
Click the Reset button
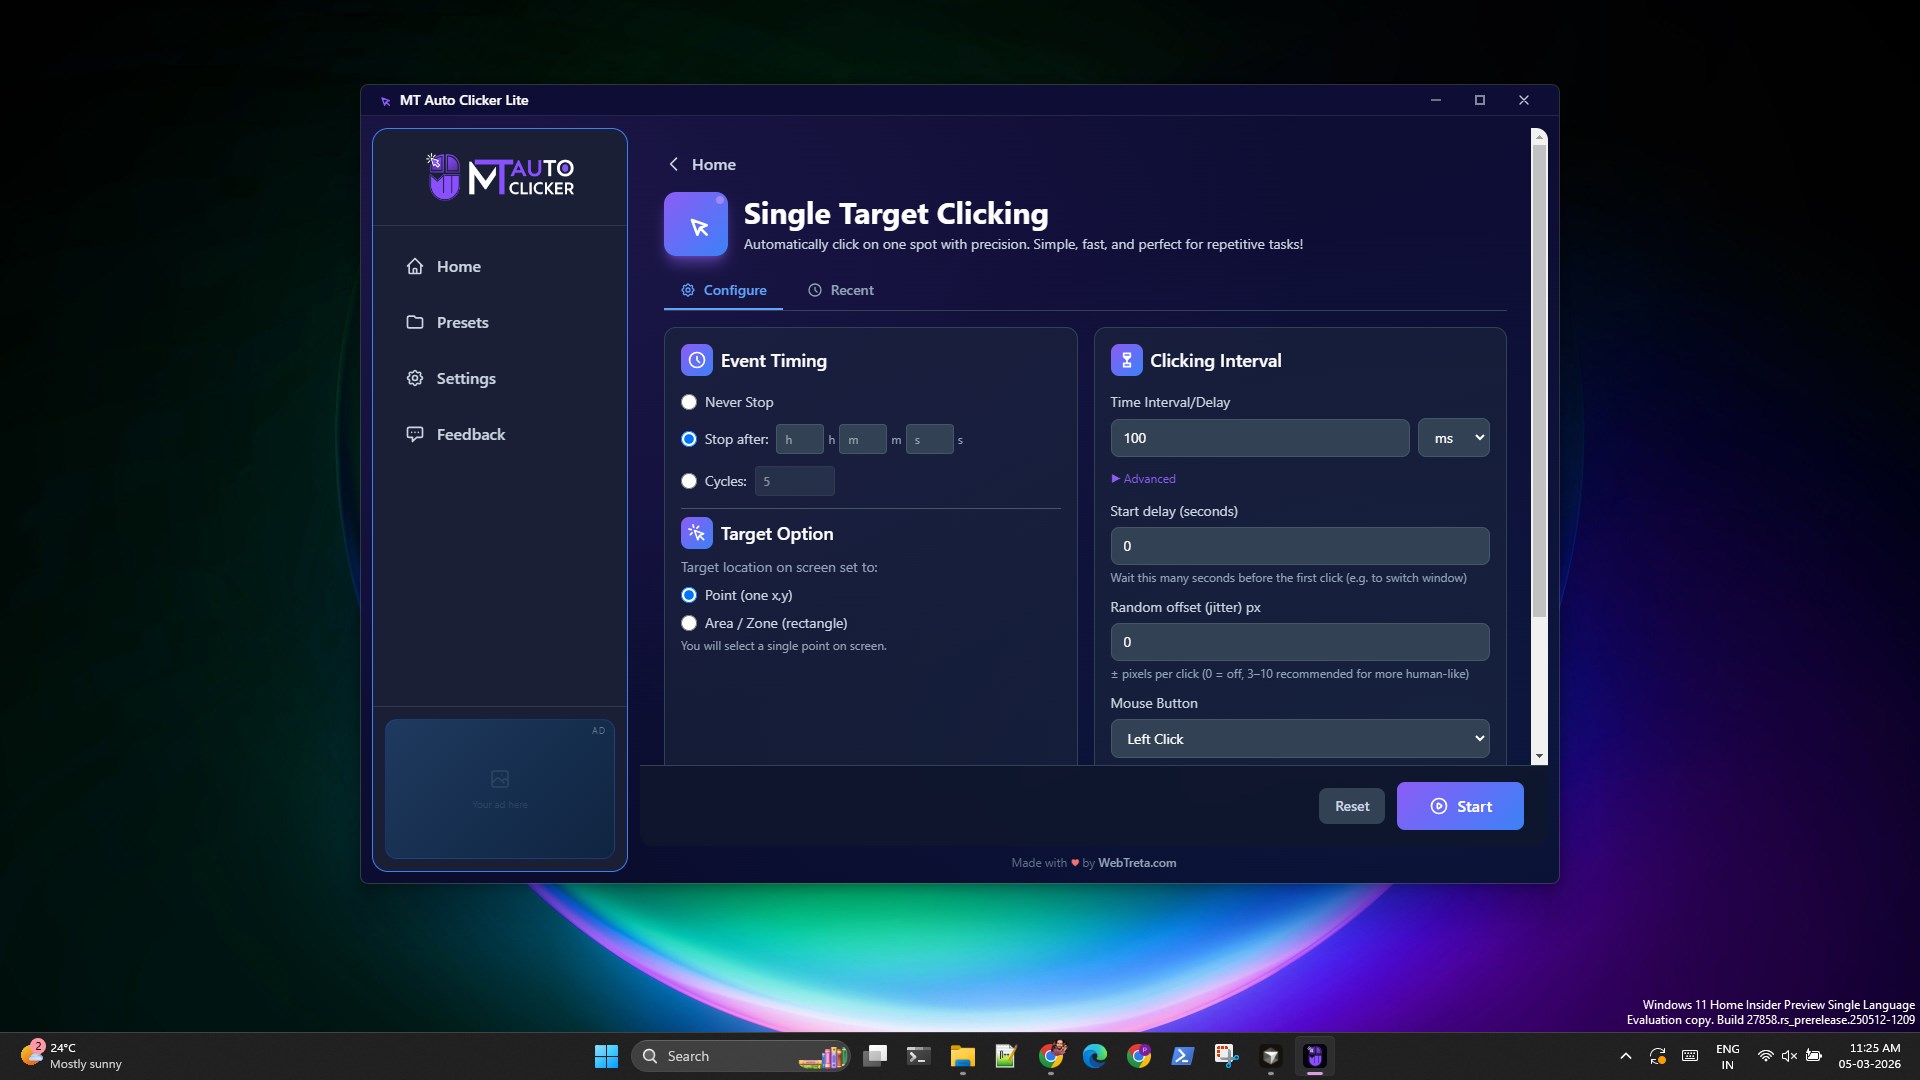(x=1352, y=806)
